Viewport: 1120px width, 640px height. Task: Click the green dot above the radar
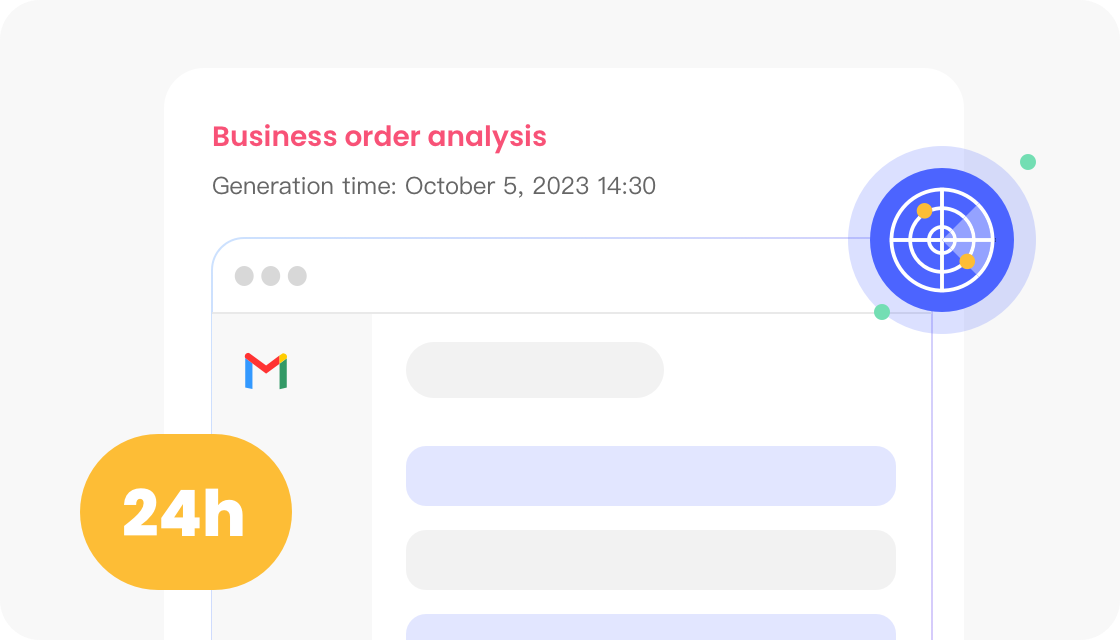[1028, 162]
